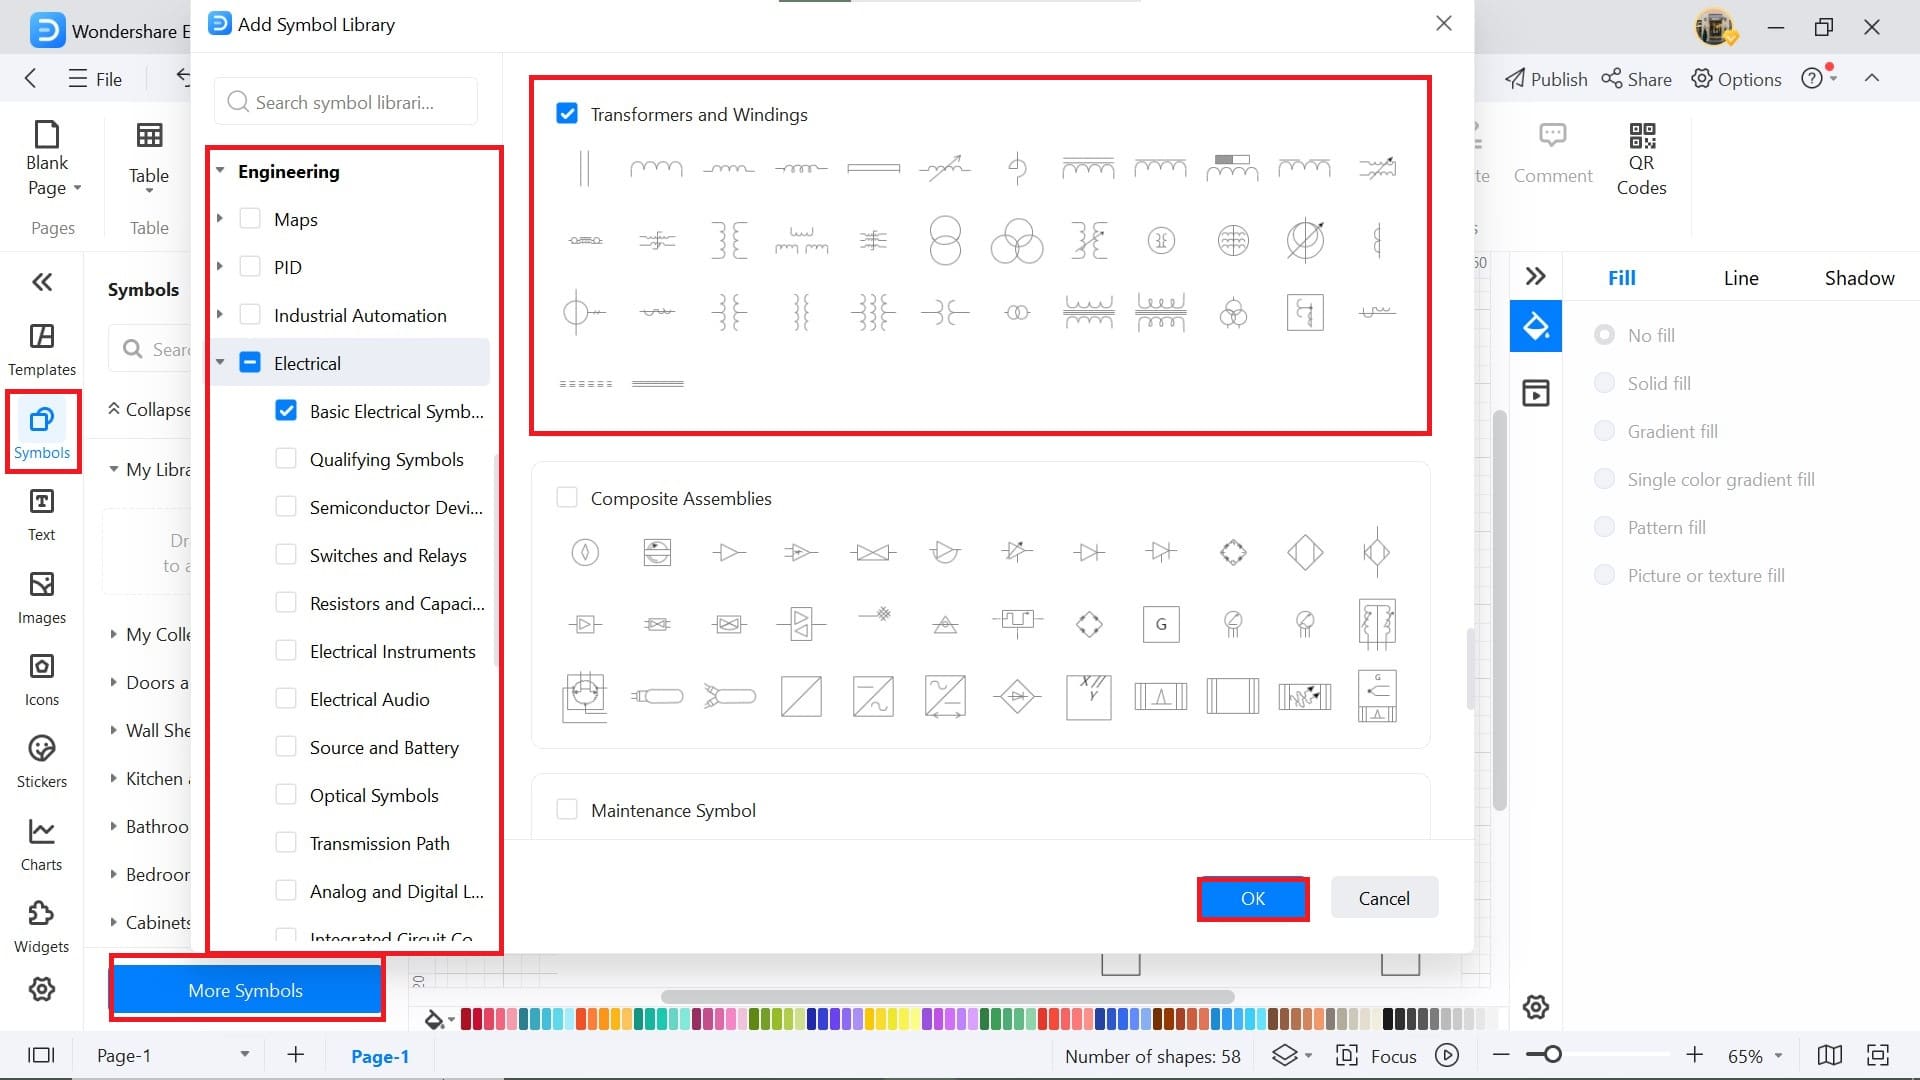Expand the Maps tree node

pos(220,218)
